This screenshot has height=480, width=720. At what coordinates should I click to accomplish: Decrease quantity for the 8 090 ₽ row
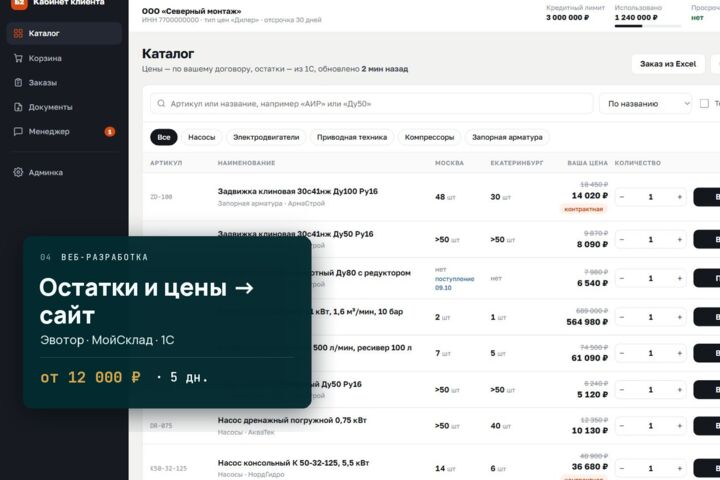(622, 239)
